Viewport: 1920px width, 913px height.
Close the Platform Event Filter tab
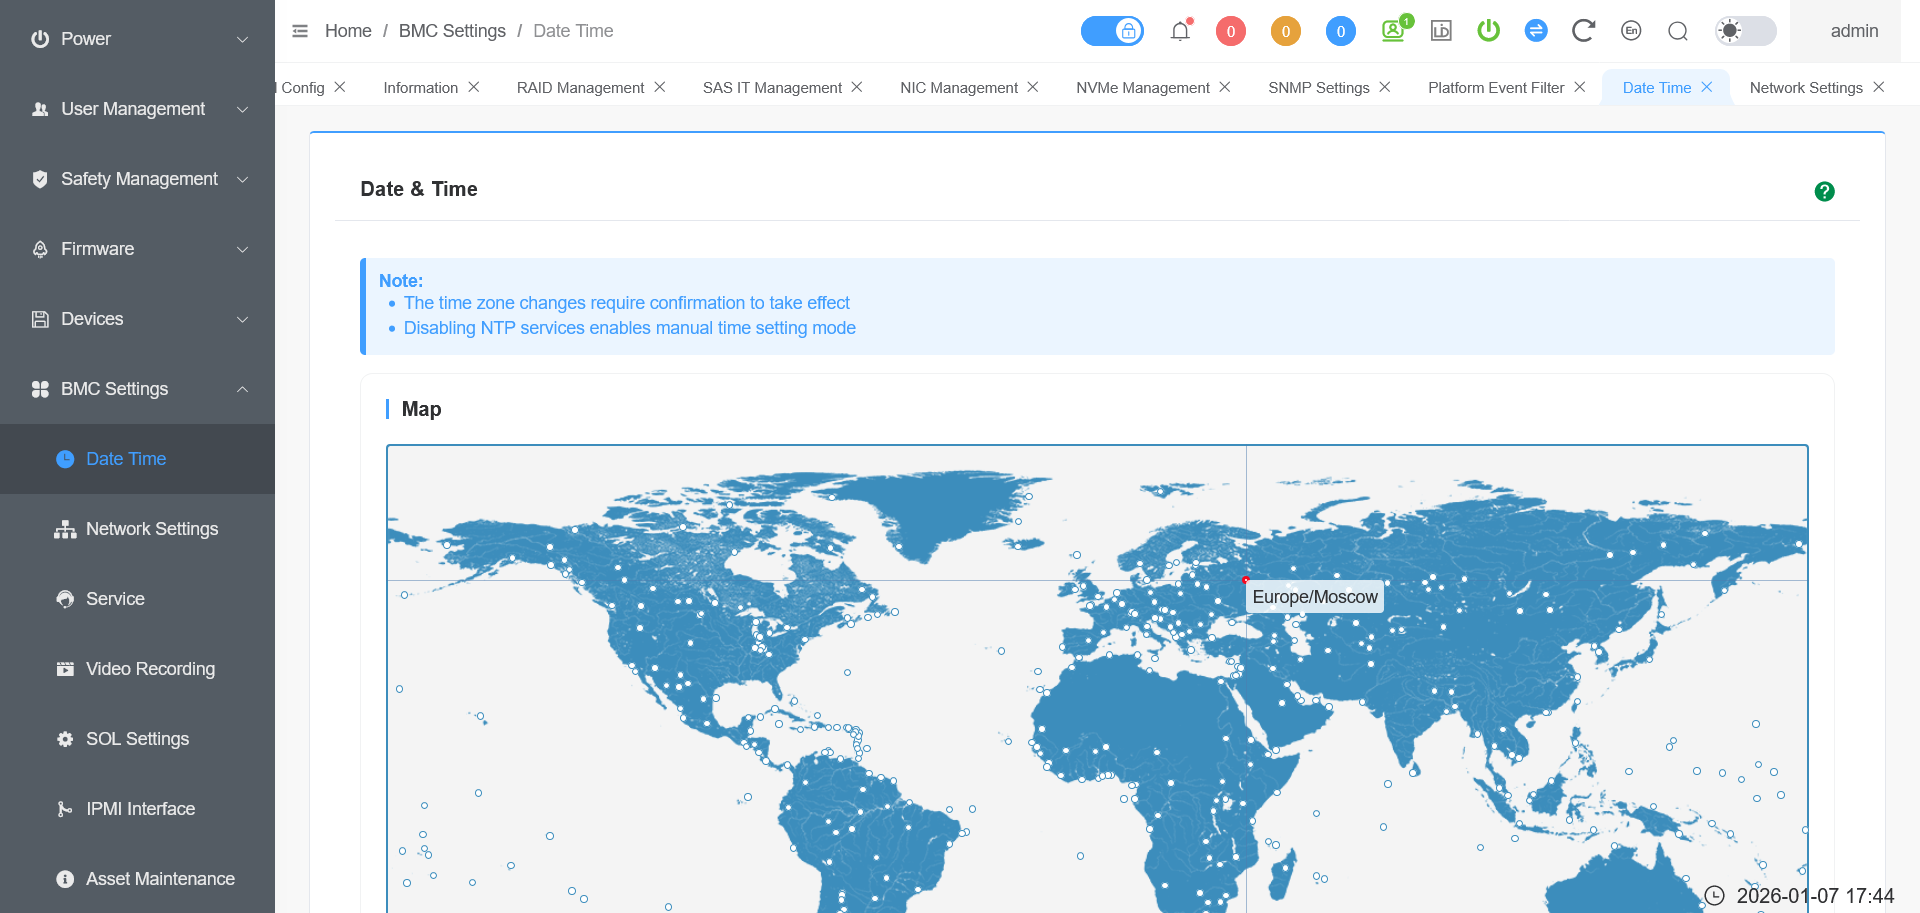click(x=1580, y=87)
